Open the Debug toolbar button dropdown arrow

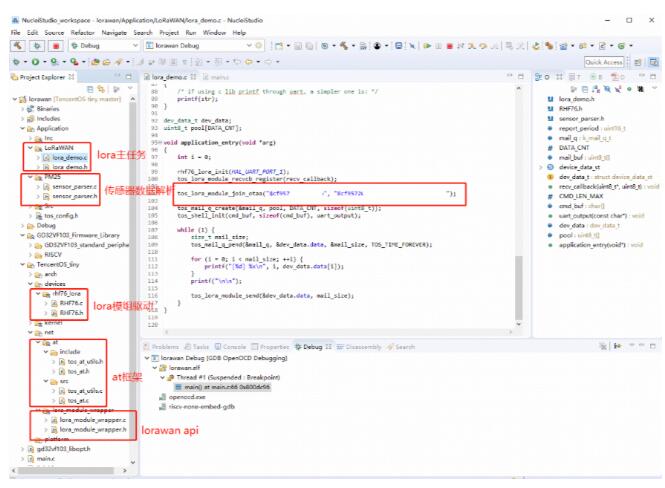[x=25, y=62]
